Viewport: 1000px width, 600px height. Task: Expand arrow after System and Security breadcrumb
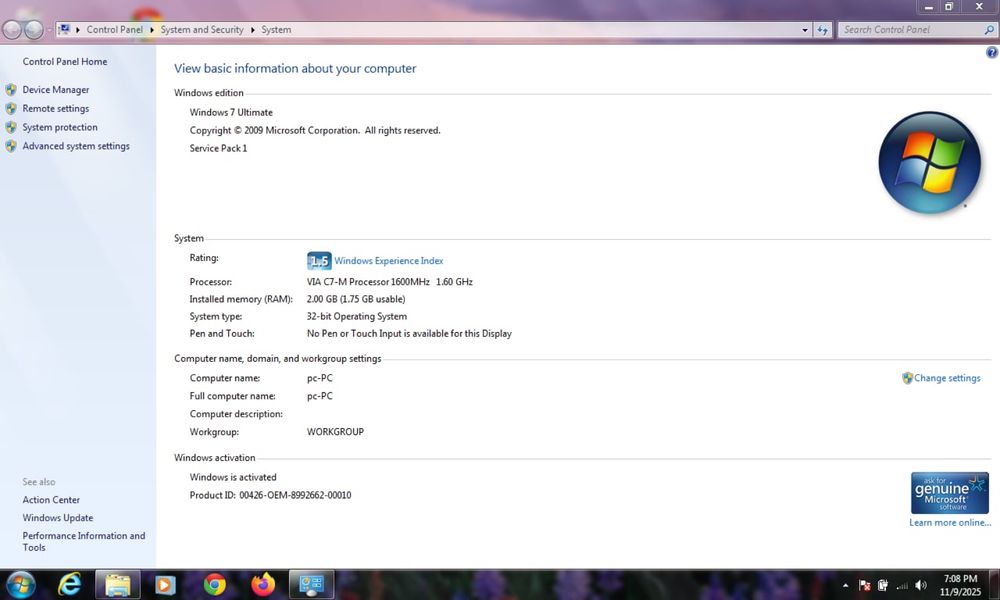(x=253, y=30)
